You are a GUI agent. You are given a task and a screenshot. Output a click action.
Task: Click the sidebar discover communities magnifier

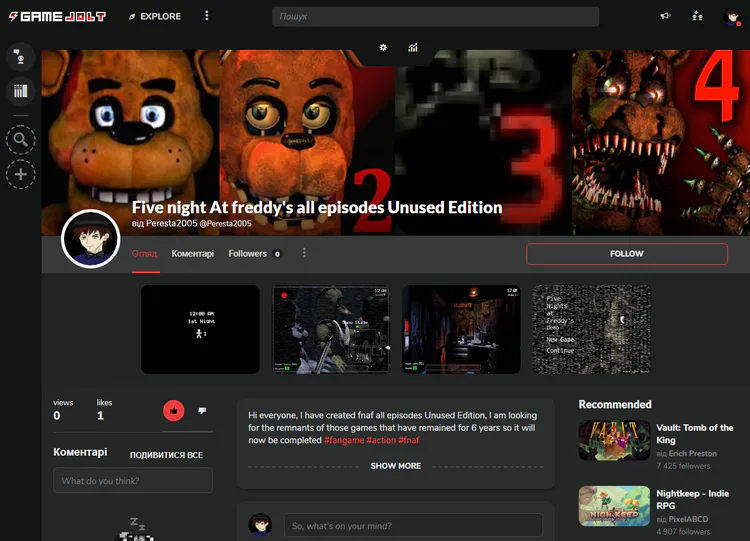[x=21, y=140]
